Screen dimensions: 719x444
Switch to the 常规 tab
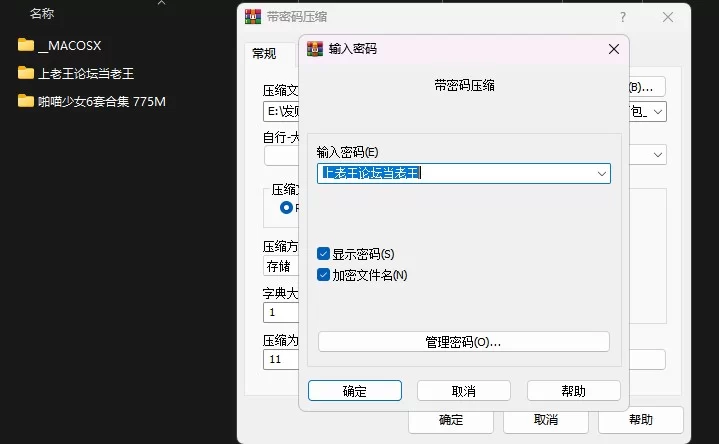tap(264, 54)
